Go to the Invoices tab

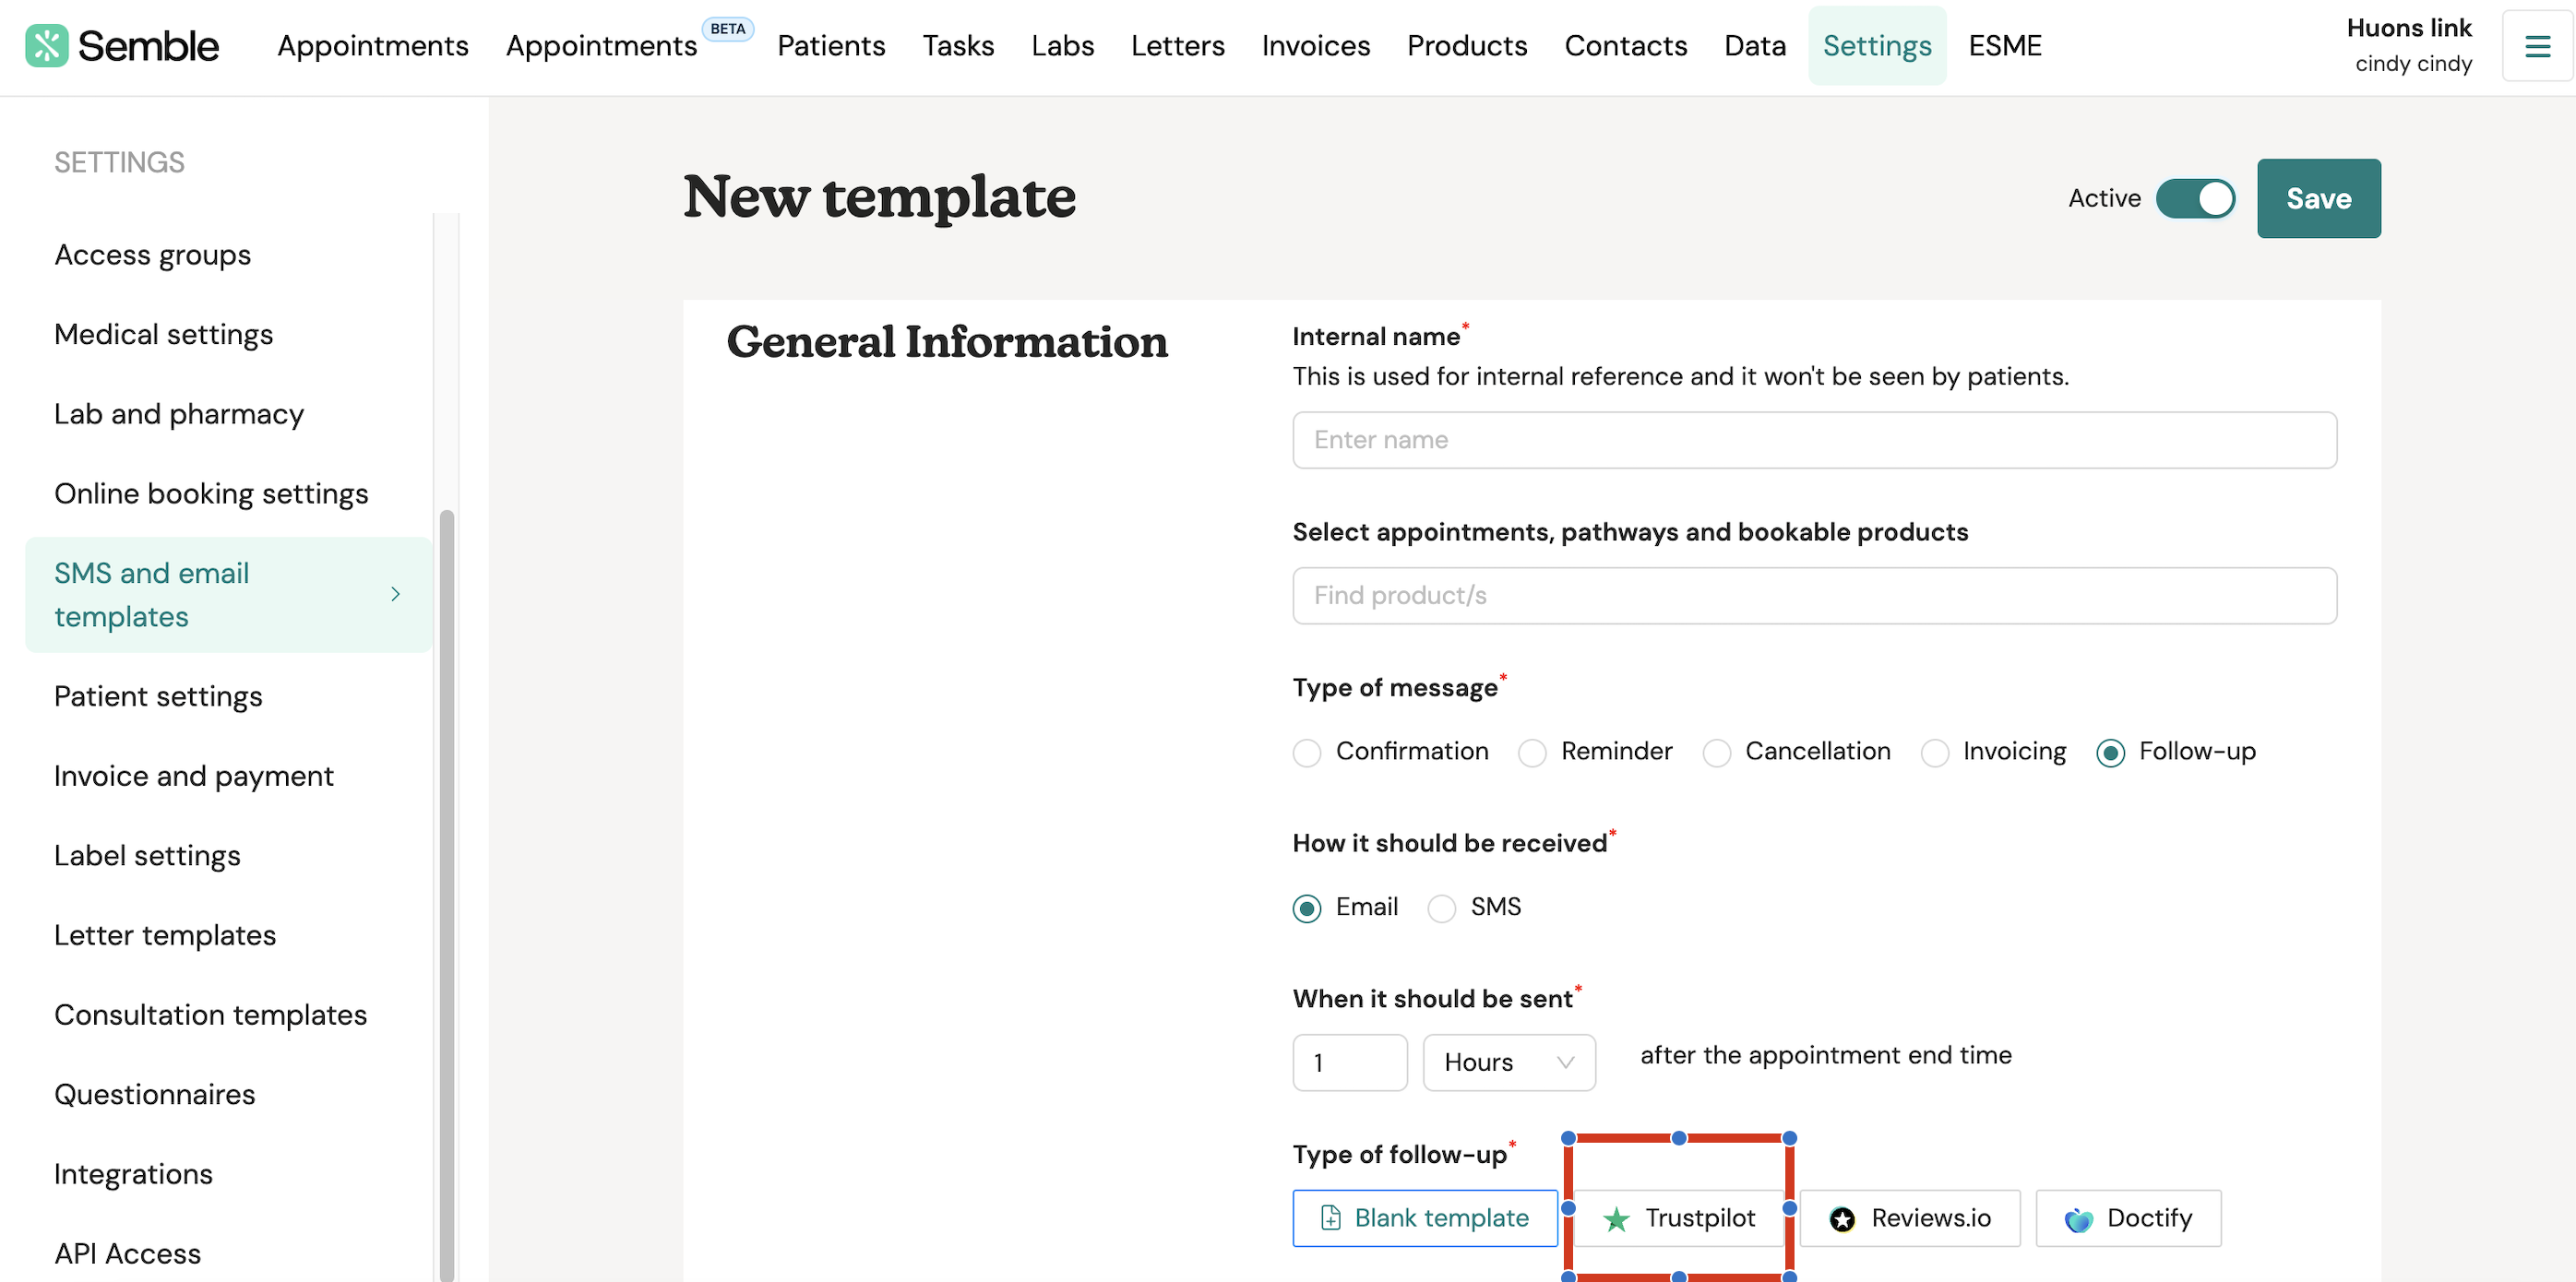(1315, 46)
